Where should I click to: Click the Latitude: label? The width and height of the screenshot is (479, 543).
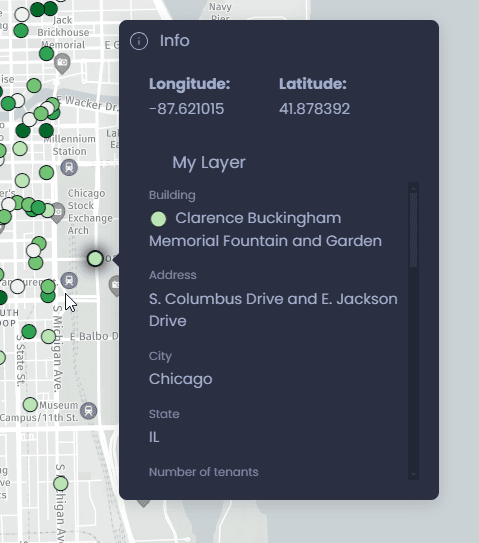(313, 84)
